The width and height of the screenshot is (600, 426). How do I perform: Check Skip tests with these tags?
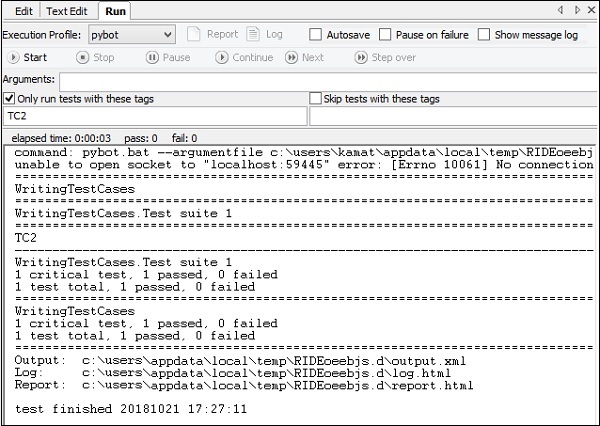(x=316, y=98)
